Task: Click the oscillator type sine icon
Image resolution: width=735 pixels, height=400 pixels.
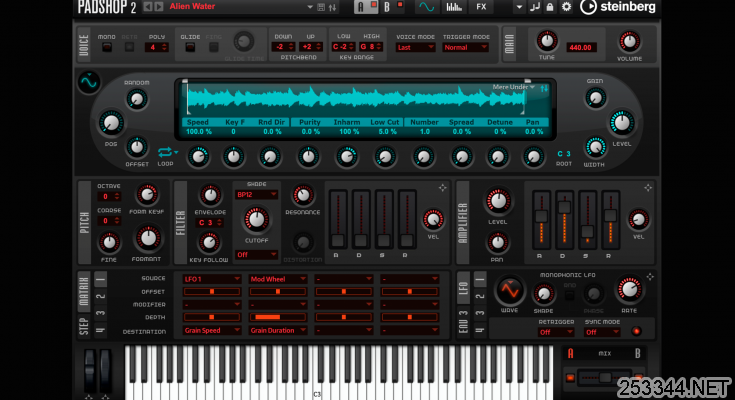Action: (89, 83)
